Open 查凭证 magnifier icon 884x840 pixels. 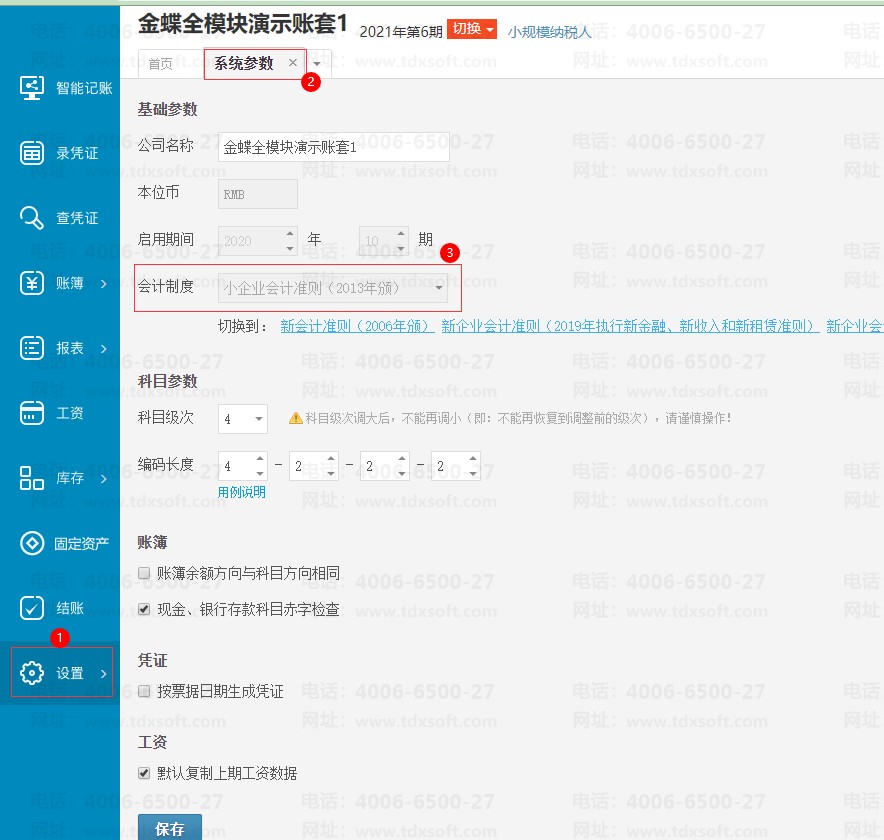click(x=33, y=218)
